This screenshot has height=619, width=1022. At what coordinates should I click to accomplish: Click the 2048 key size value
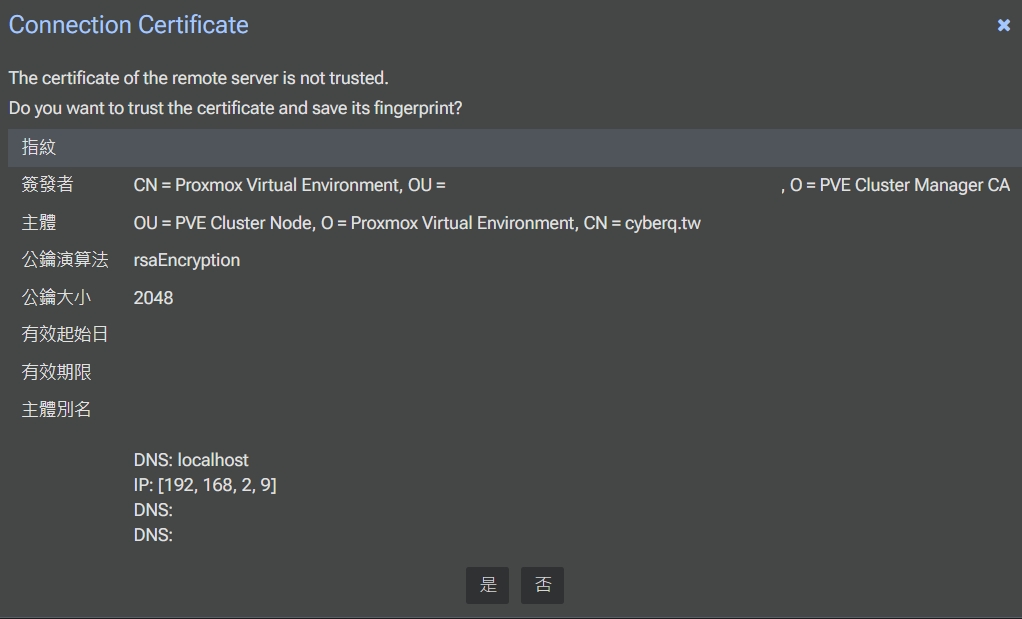pyautogui.click(x=153, y=298)
